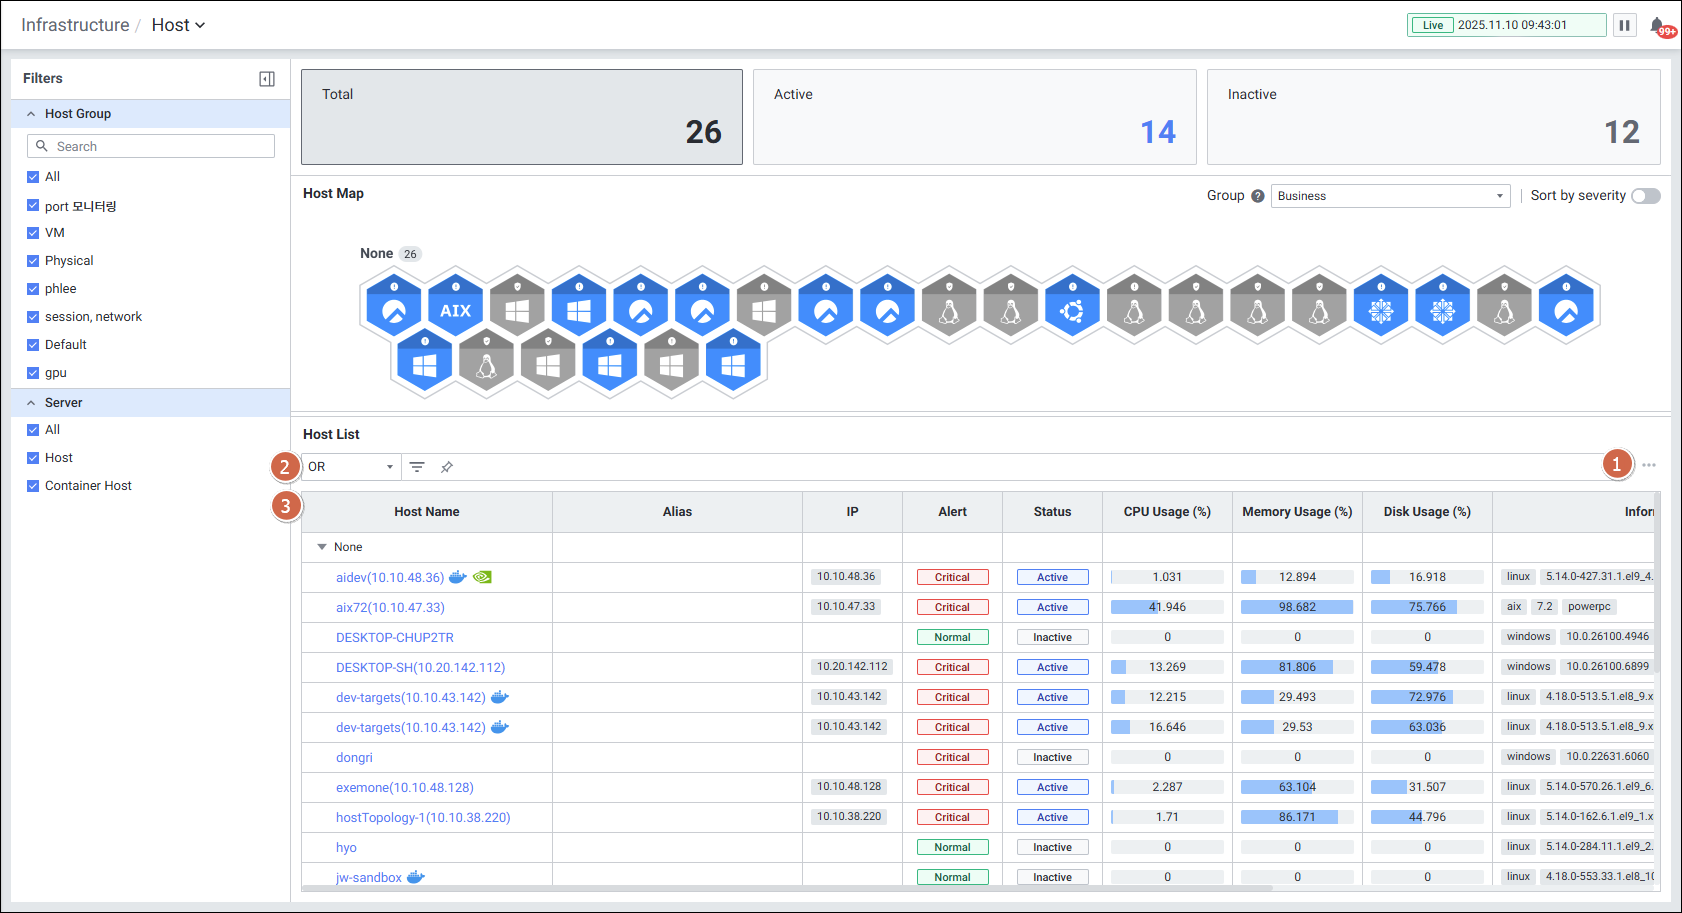This screenshot has width=1682, height=913.
Task: Collapse the Host Group filter section
Action: click(x=31, y=114)
